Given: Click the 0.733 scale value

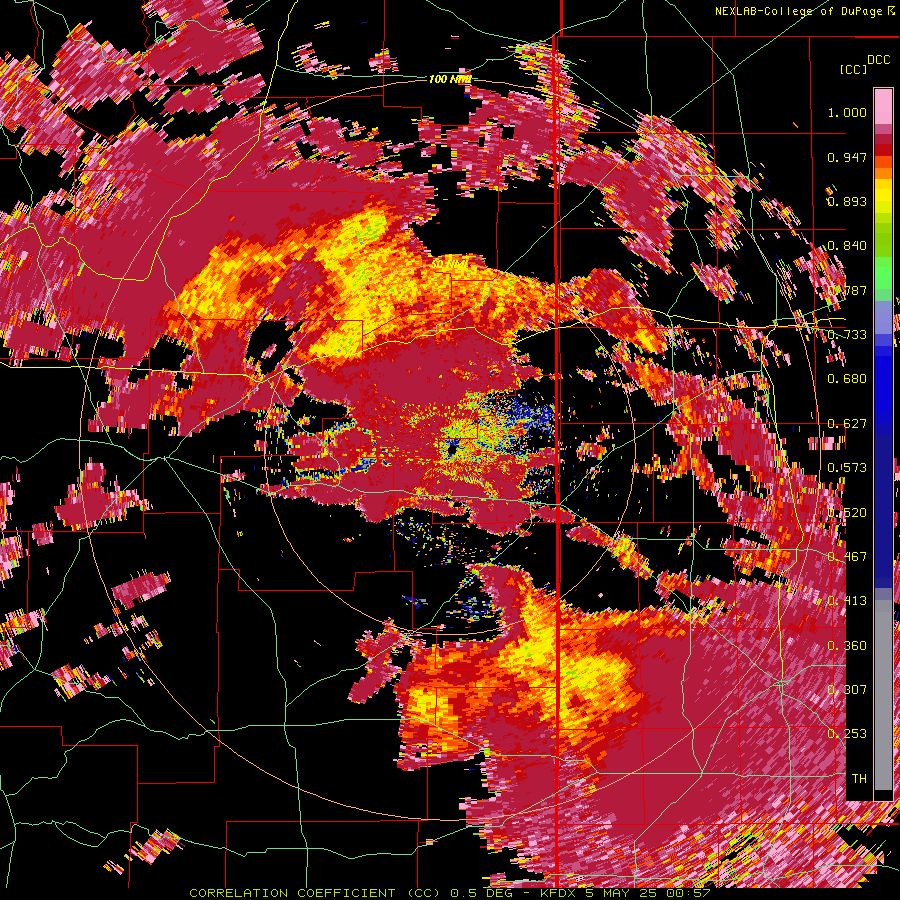Looking at the screenshot, I should click(x=847, y=335).
